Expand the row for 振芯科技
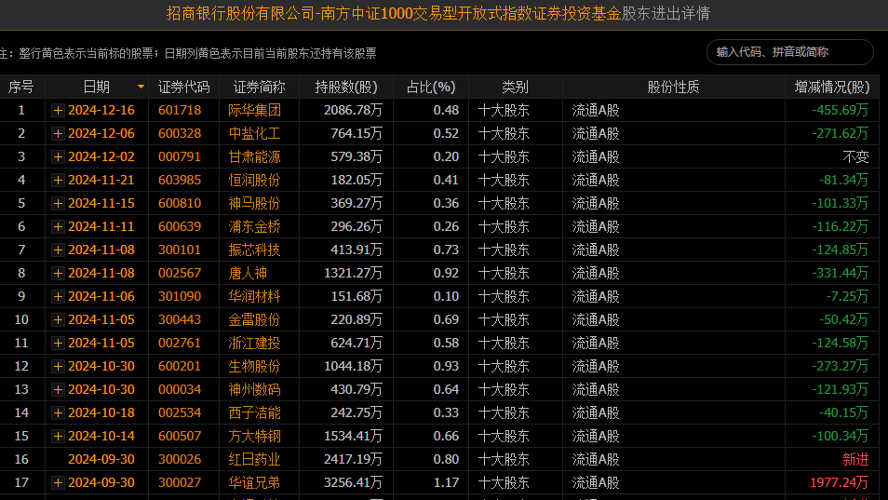 [58, 250]
